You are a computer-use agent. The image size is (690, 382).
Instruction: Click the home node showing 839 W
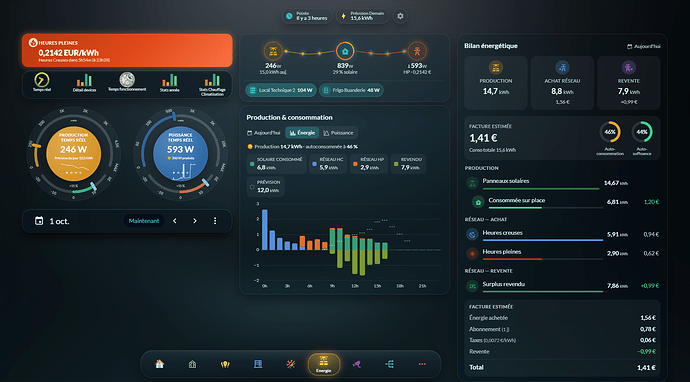tap(345, 51)
